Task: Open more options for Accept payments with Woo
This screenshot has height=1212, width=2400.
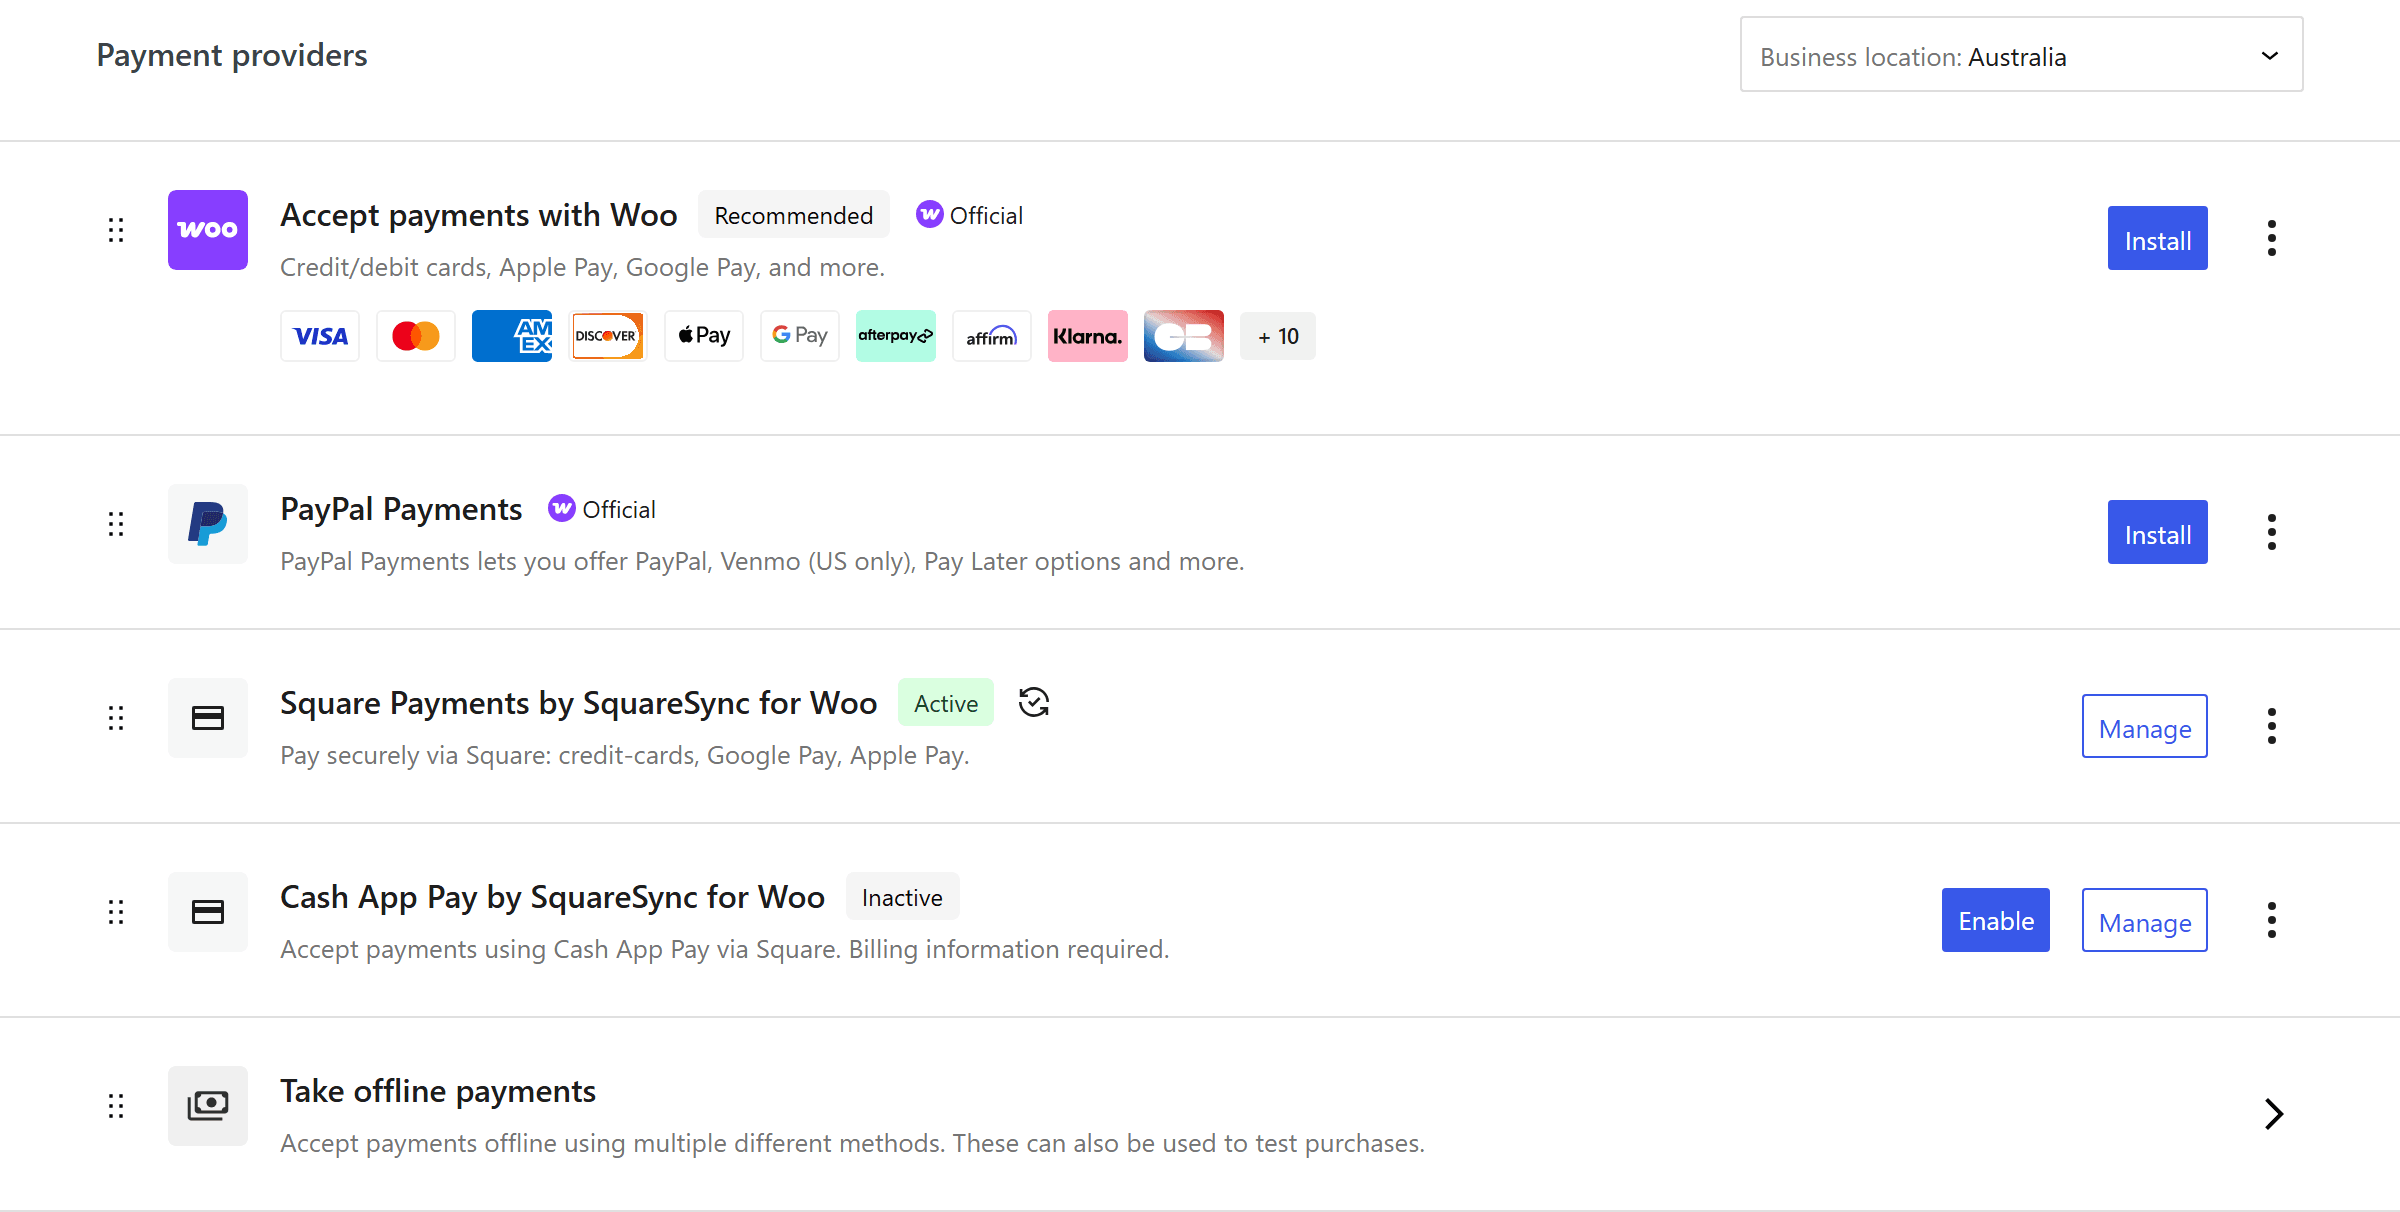Action: coord(2272,238)
